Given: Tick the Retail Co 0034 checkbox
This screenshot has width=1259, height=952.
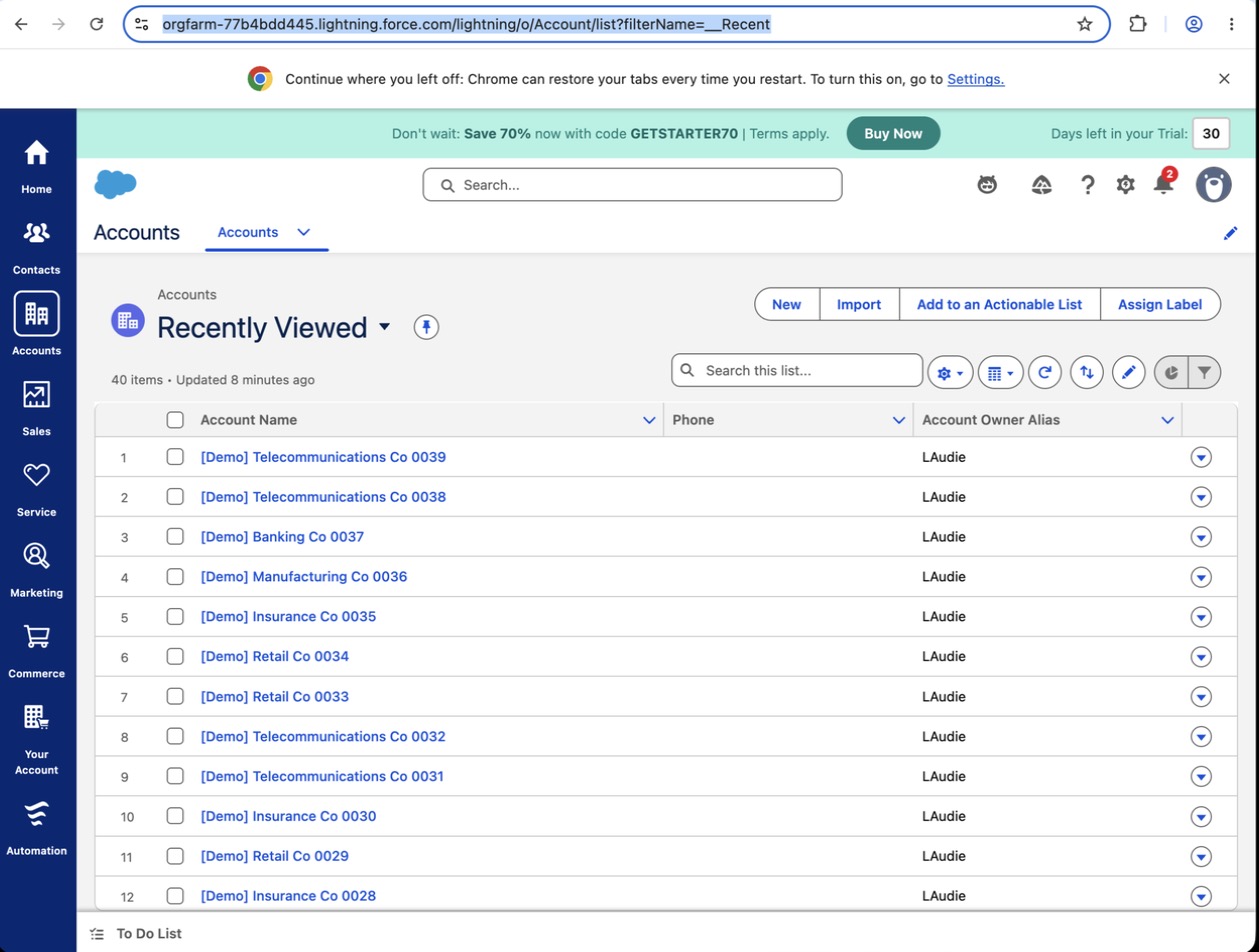Looking at the screenshot, I should pos(175,657).
